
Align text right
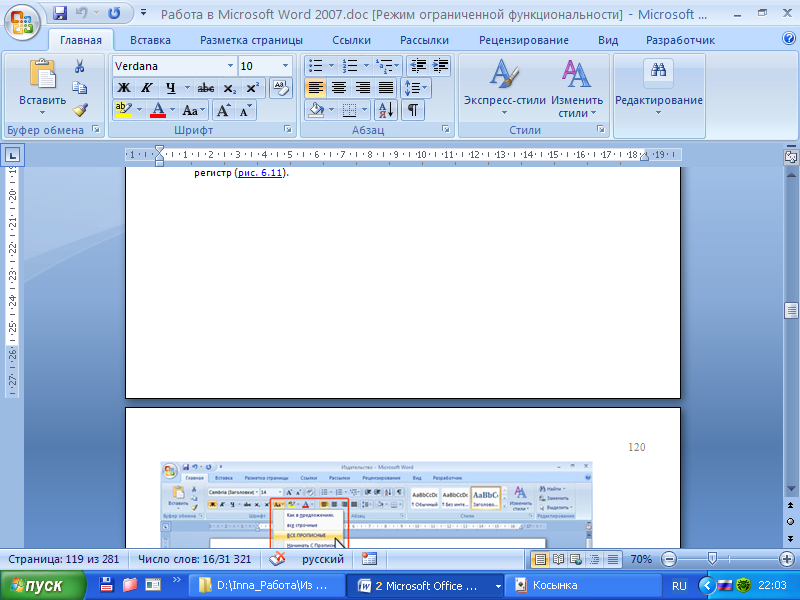362,88
